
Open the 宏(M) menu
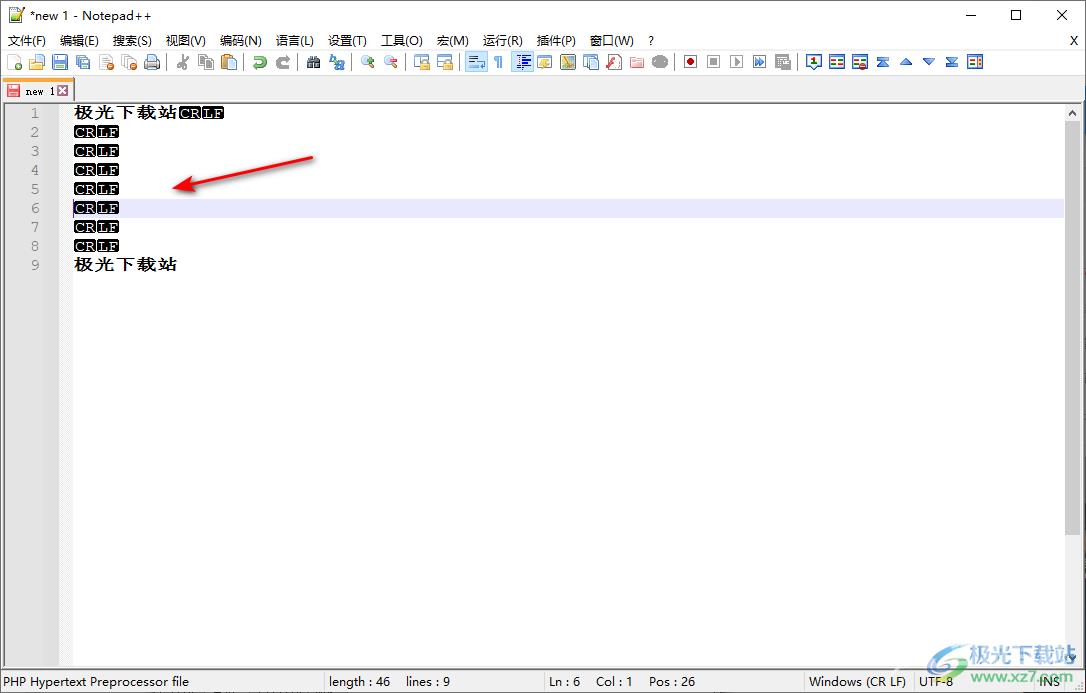pos(453,41)
